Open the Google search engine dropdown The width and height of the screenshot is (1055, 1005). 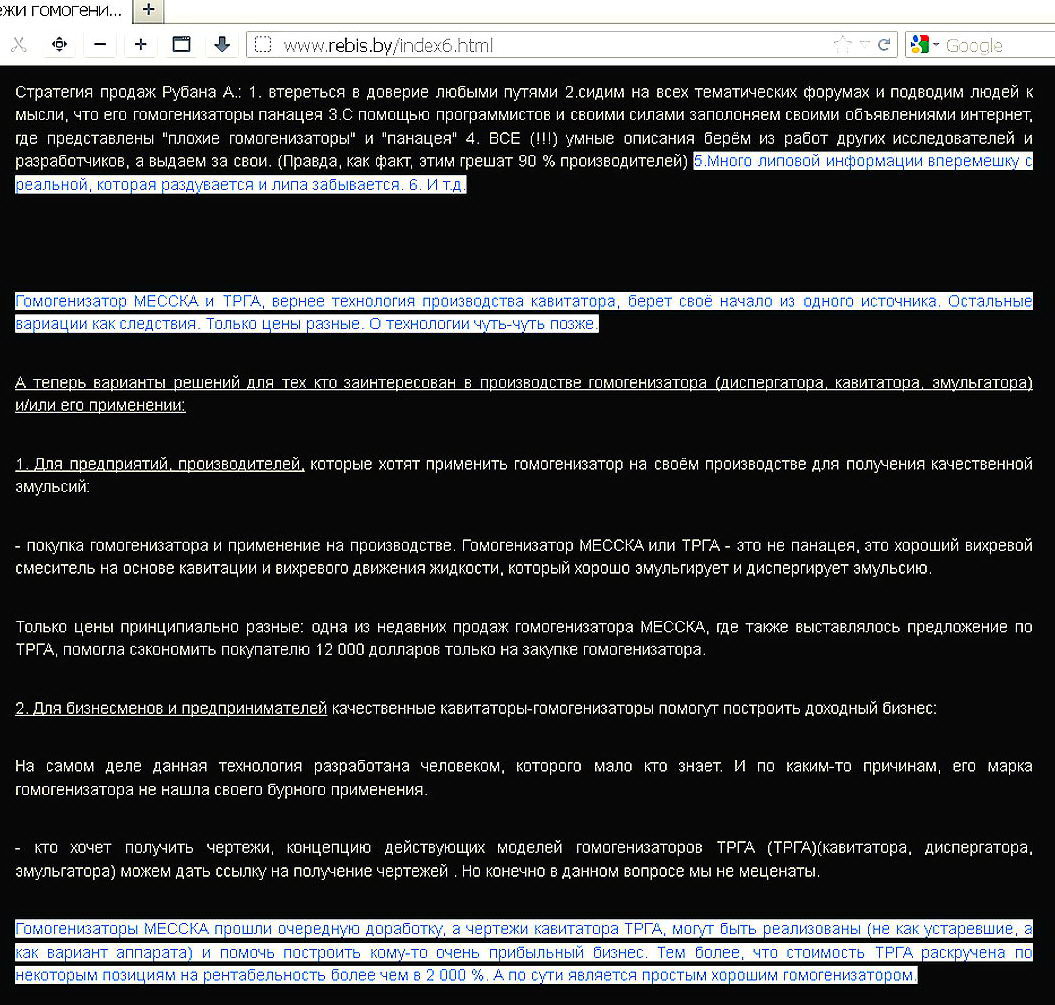pos(924,45)
